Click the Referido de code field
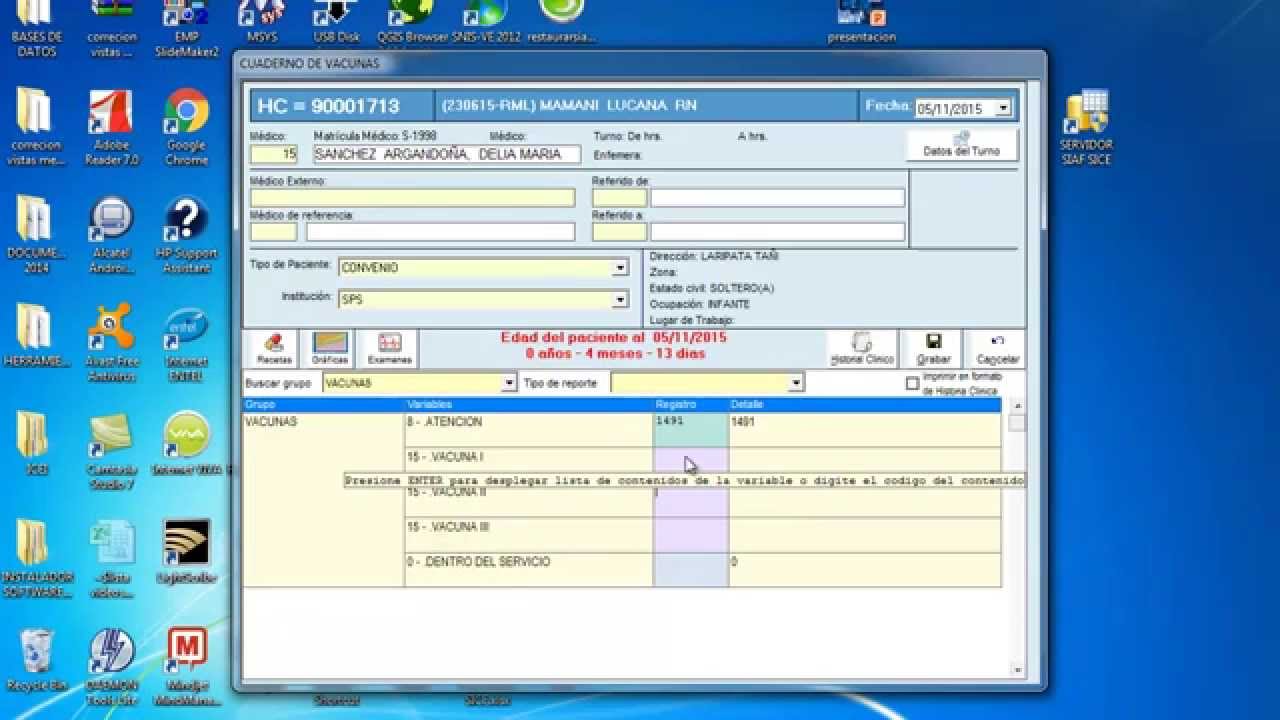The width and height of the screenshot is (1280, 720). tap(620, 198)
